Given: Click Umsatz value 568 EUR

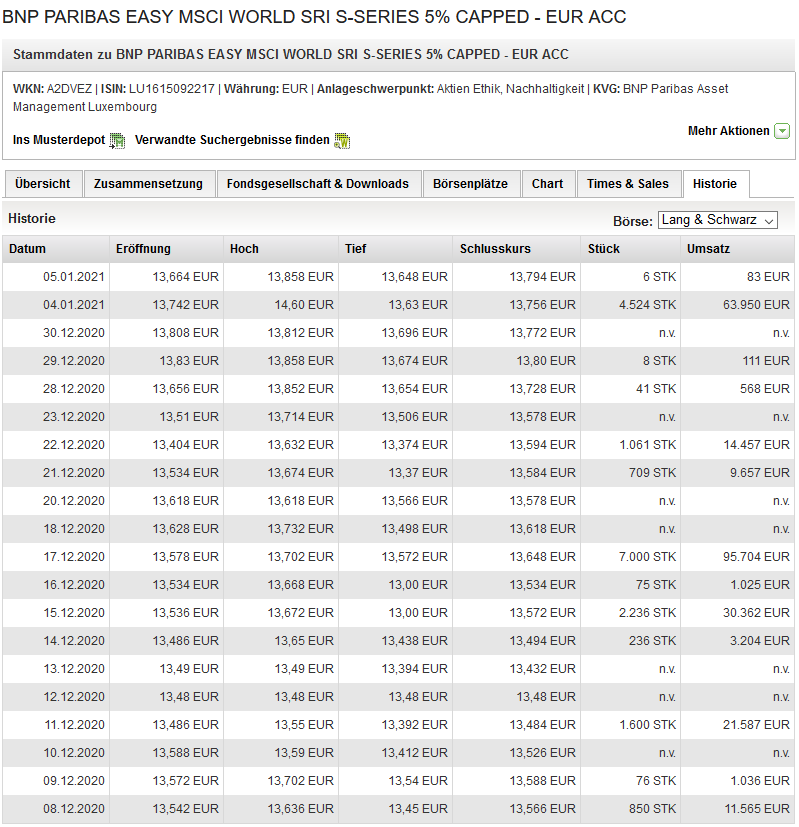Looking at the screenshot, I should [765, 389].
